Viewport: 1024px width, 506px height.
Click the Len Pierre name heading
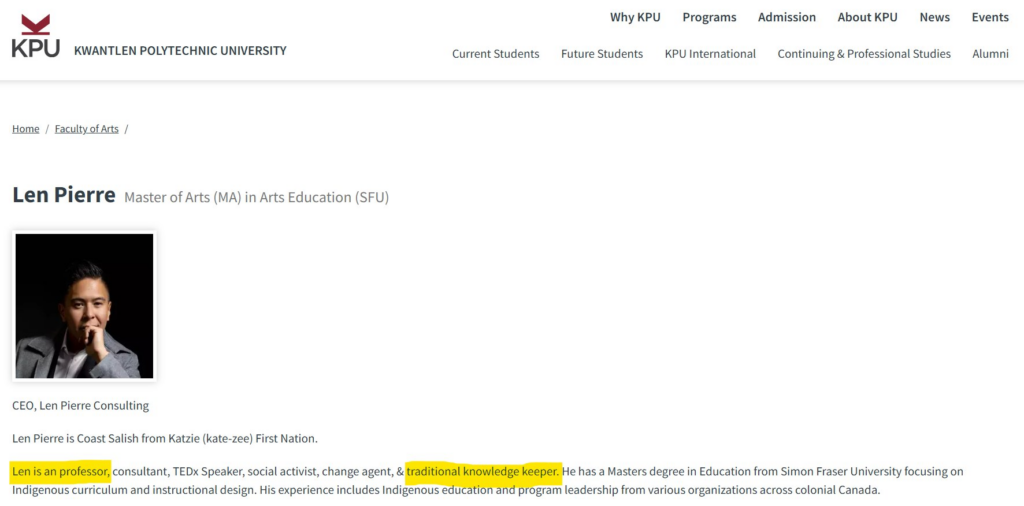[x=64, y=195]
